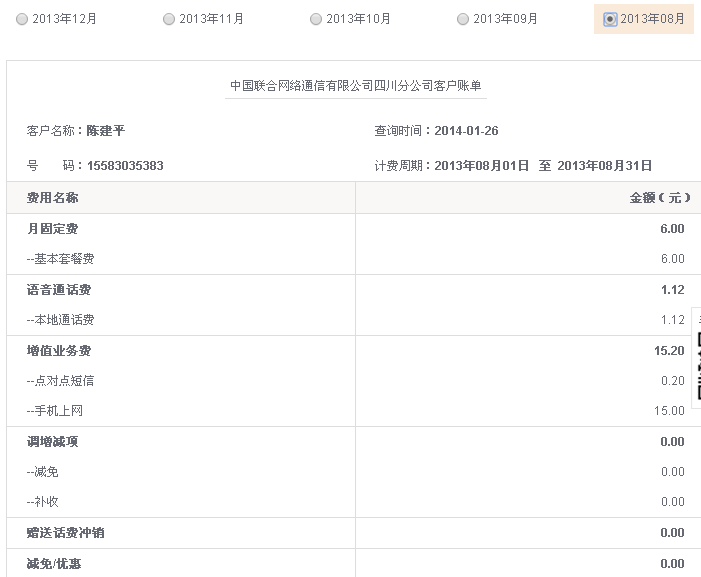Click the --点对点短信 row label
The image size is (701, 577).
60,380
